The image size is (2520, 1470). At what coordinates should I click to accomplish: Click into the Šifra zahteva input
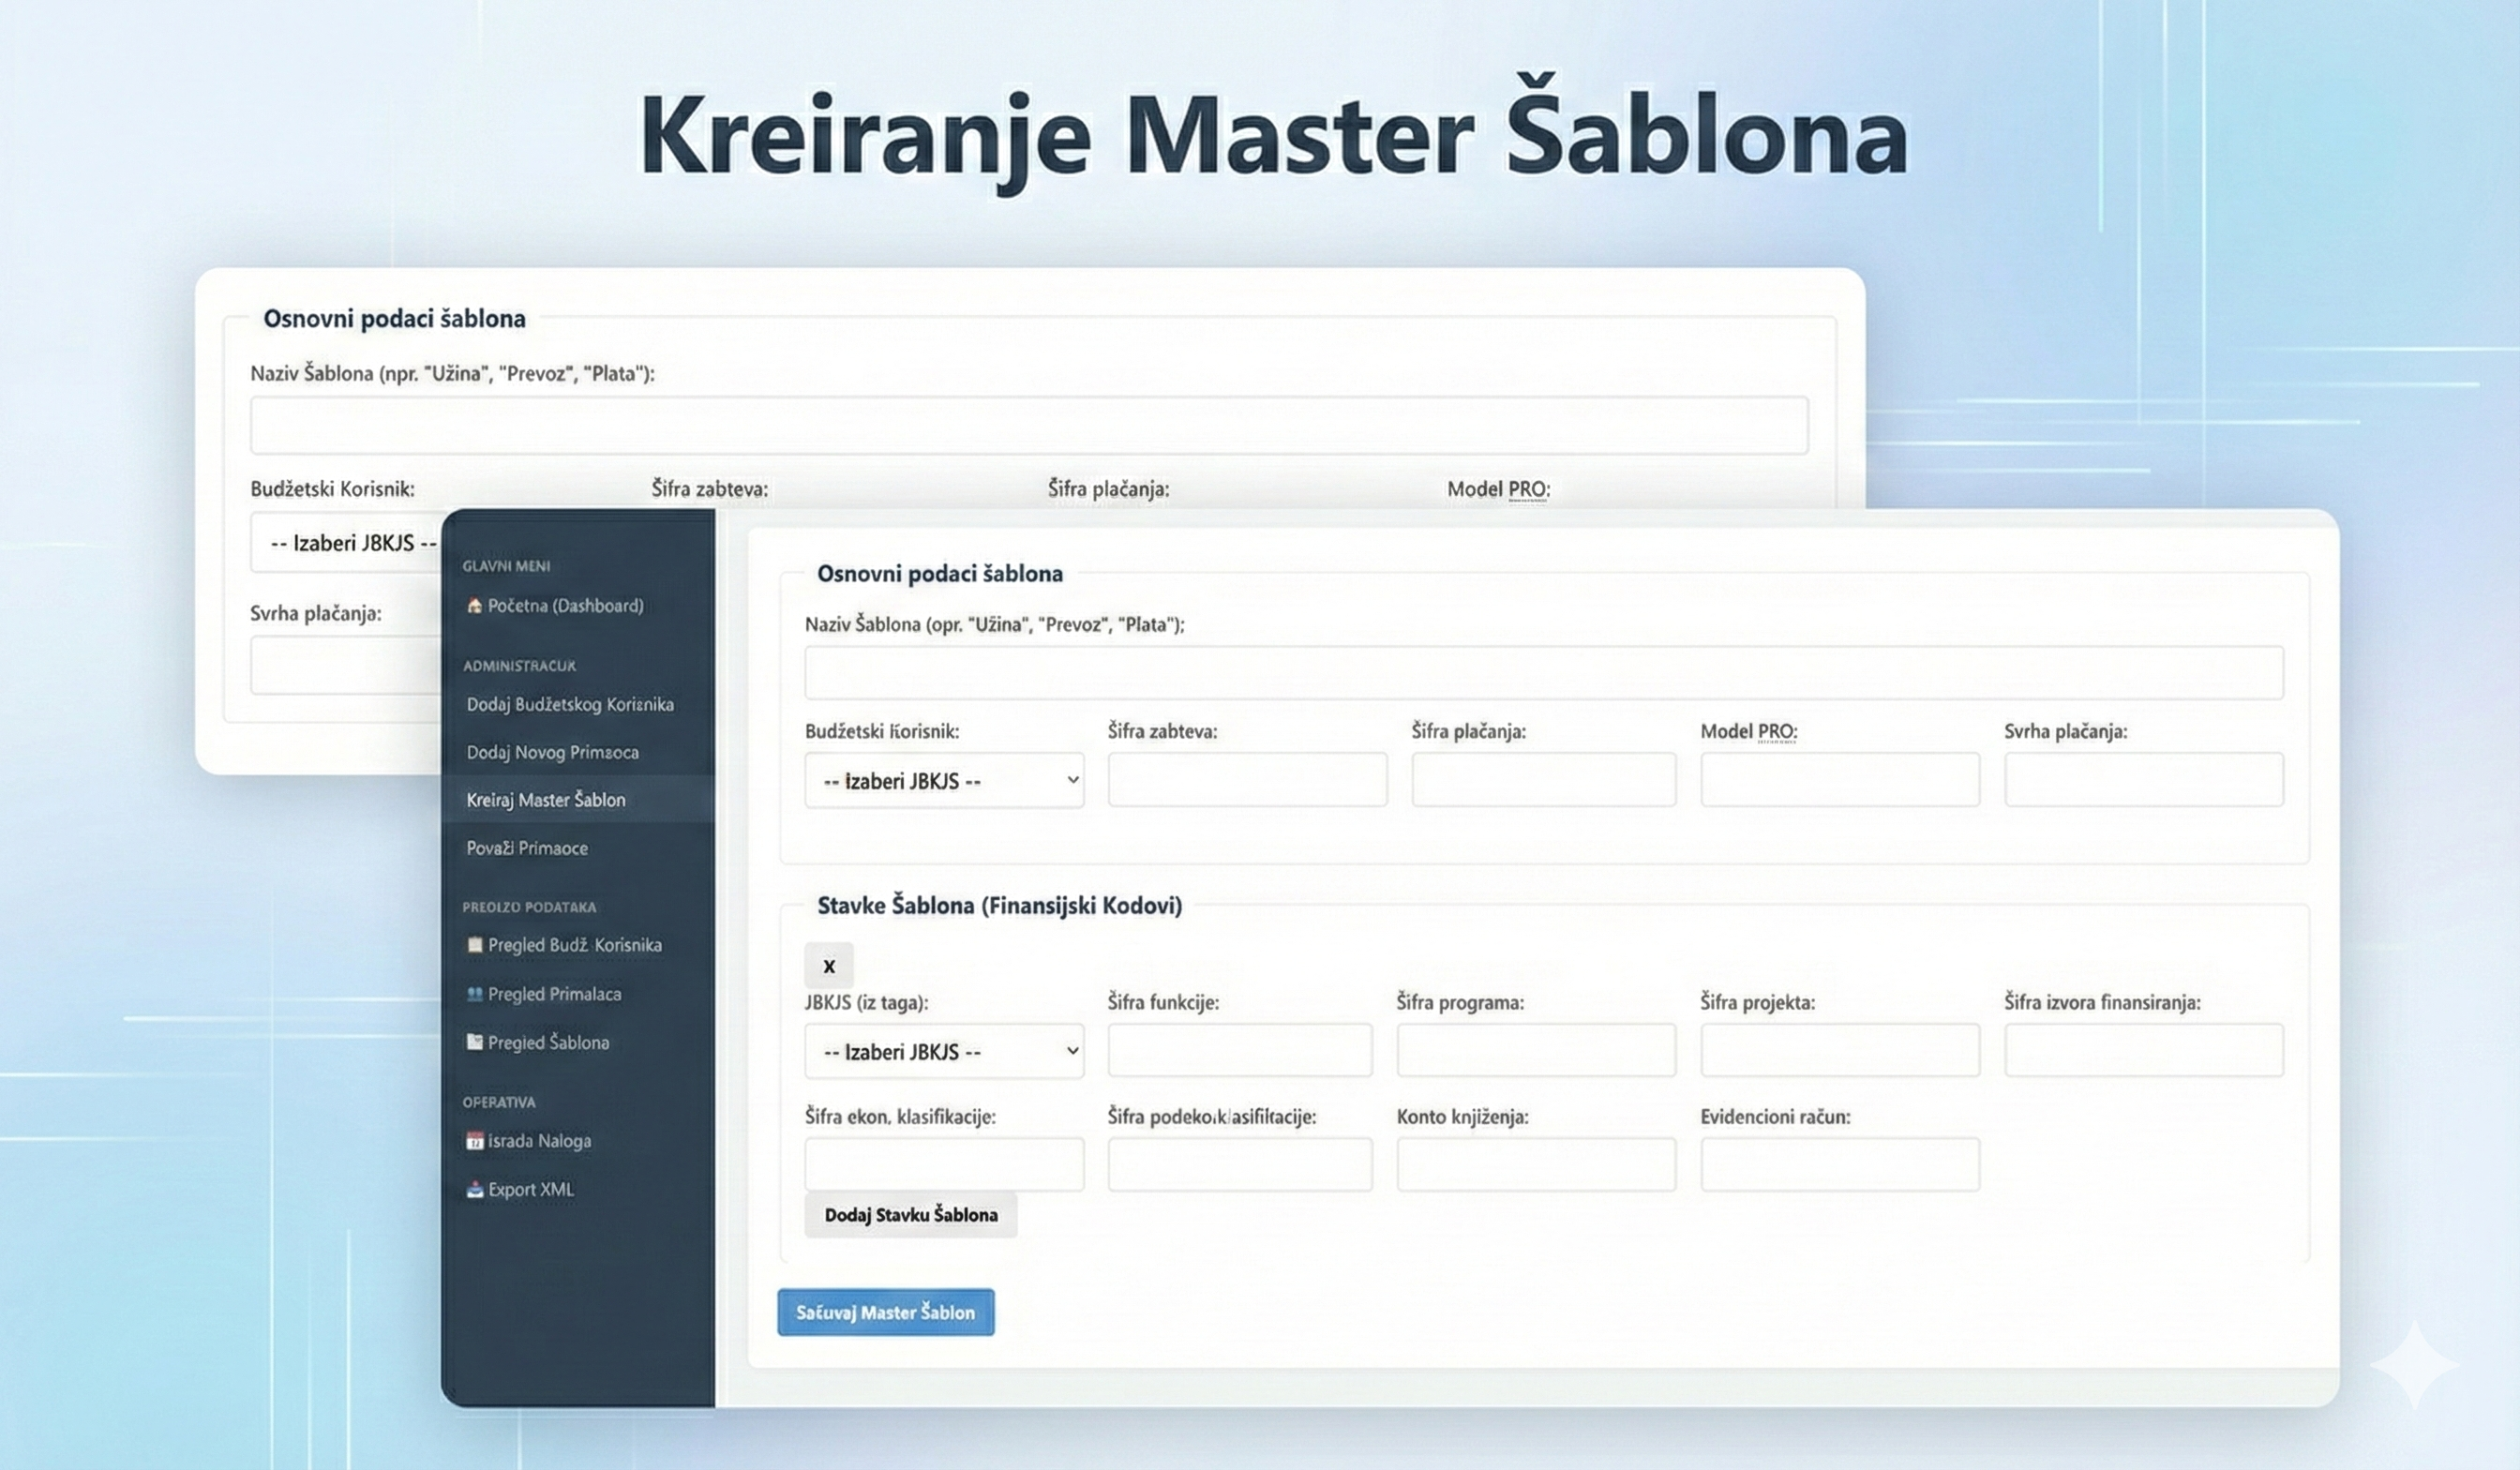tap(1246, 780)
